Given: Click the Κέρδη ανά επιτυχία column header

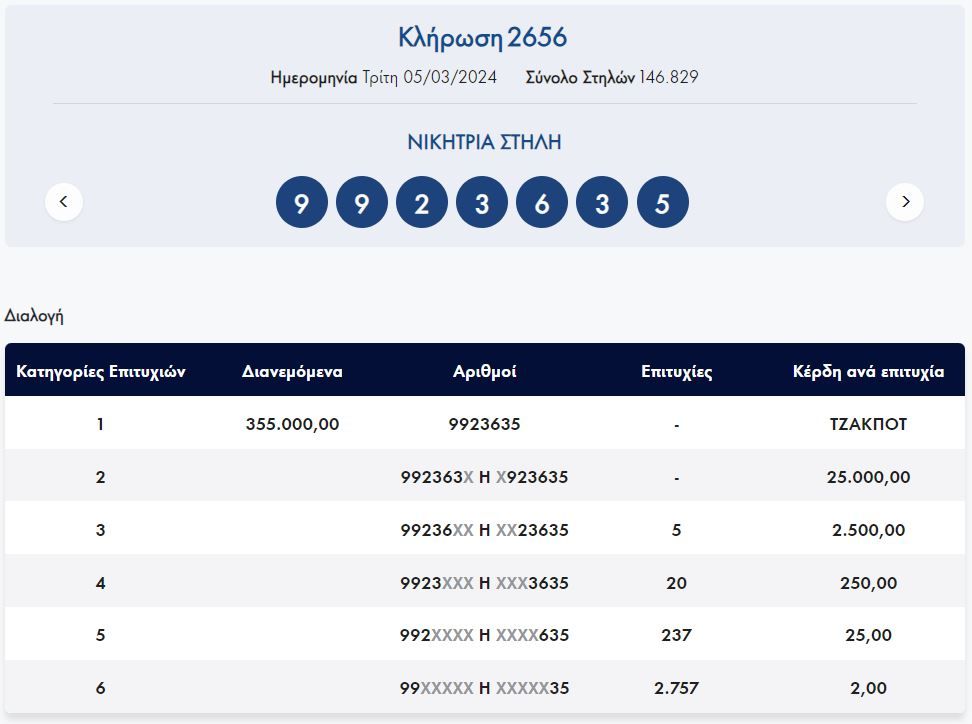Looking at the screenshot, I should tap(868, 372).
